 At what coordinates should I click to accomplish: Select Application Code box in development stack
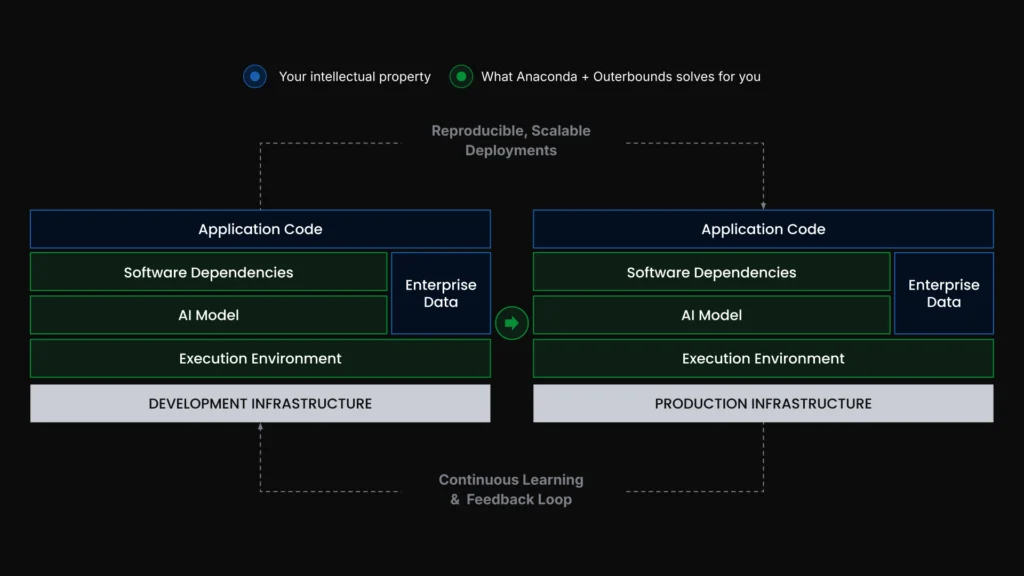(x=260, y=229)
